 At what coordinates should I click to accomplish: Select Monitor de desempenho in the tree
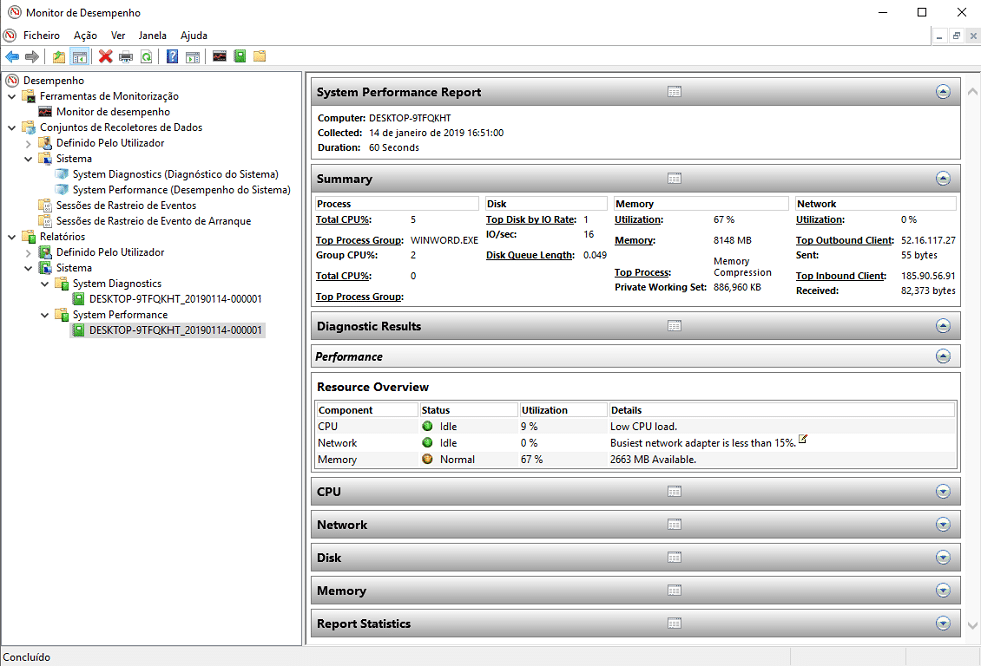click(113, 112)
